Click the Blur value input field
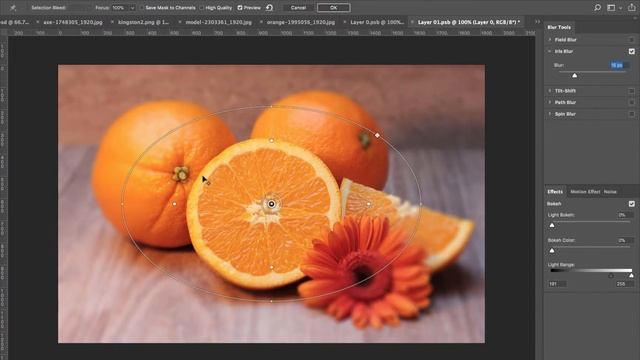Viewport: 640px width, 360px height. click(x=618, y=65)
